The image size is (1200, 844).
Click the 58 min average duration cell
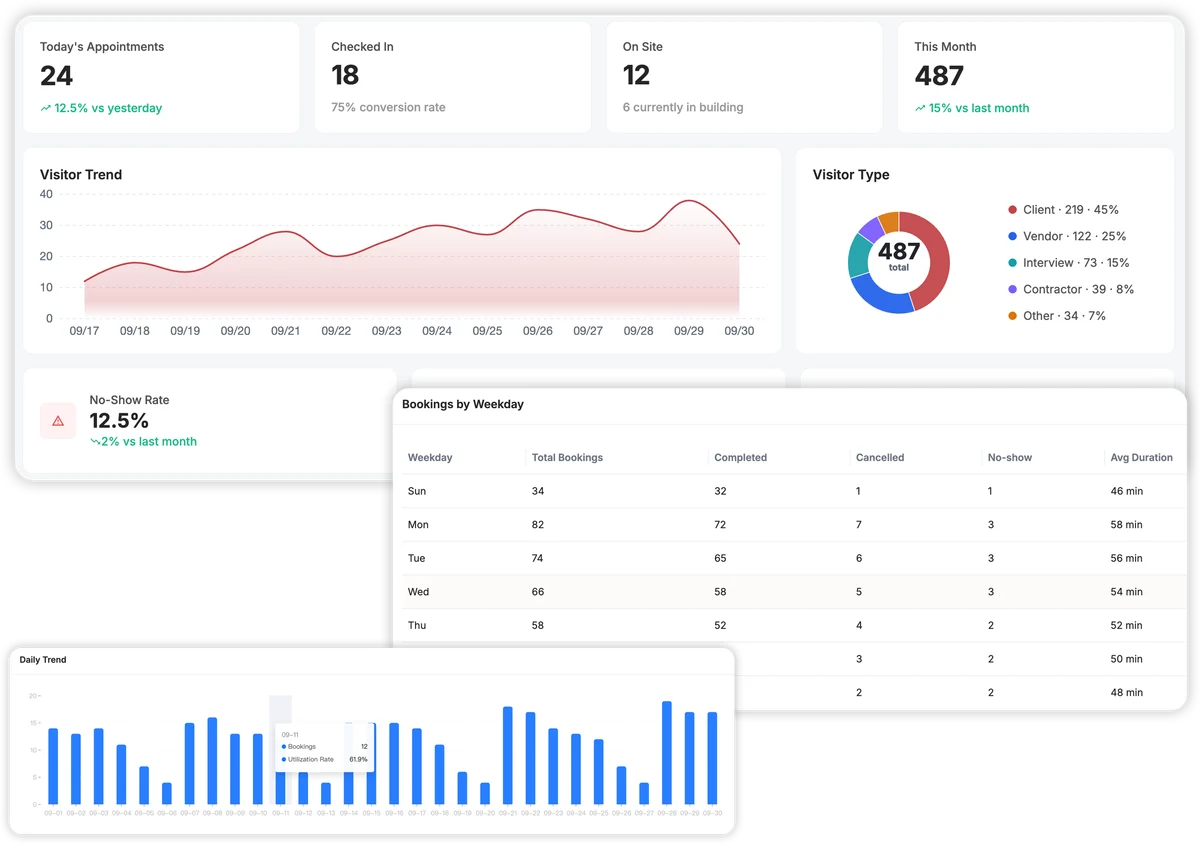coord(1126,524)
